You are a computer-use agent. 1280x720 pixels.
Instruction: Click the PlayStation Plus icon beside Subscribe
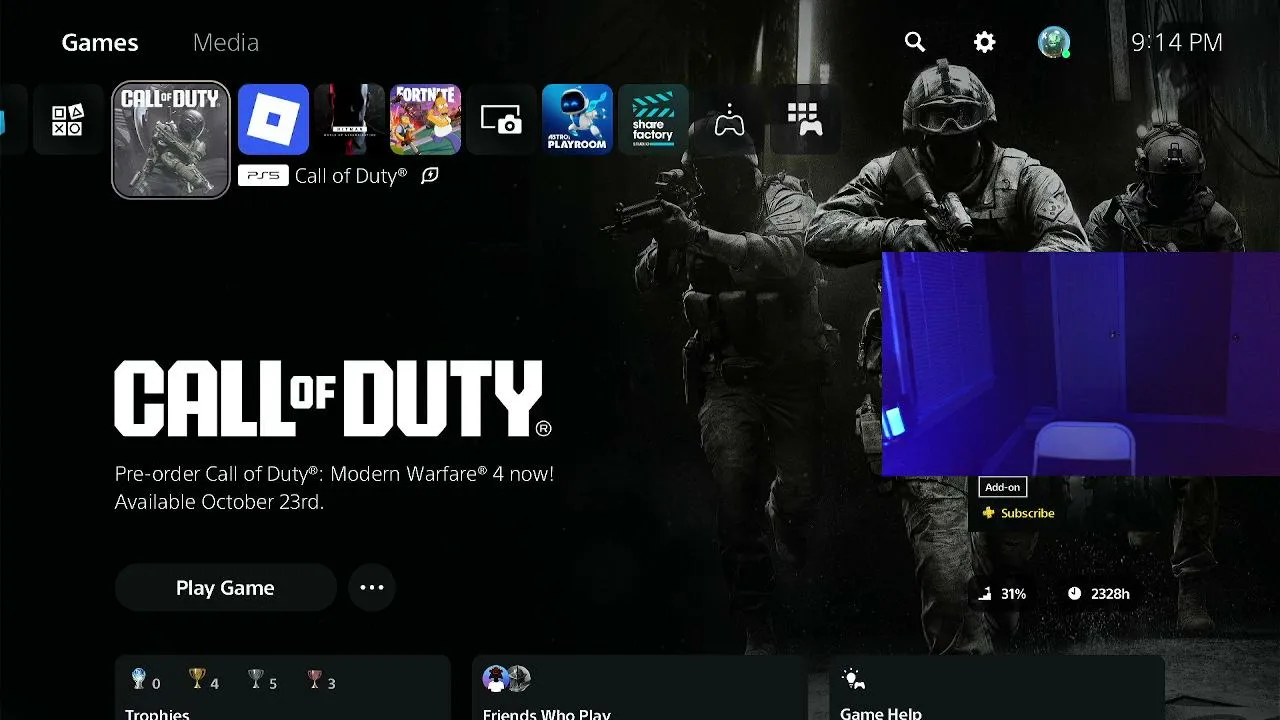pos(988,513)
